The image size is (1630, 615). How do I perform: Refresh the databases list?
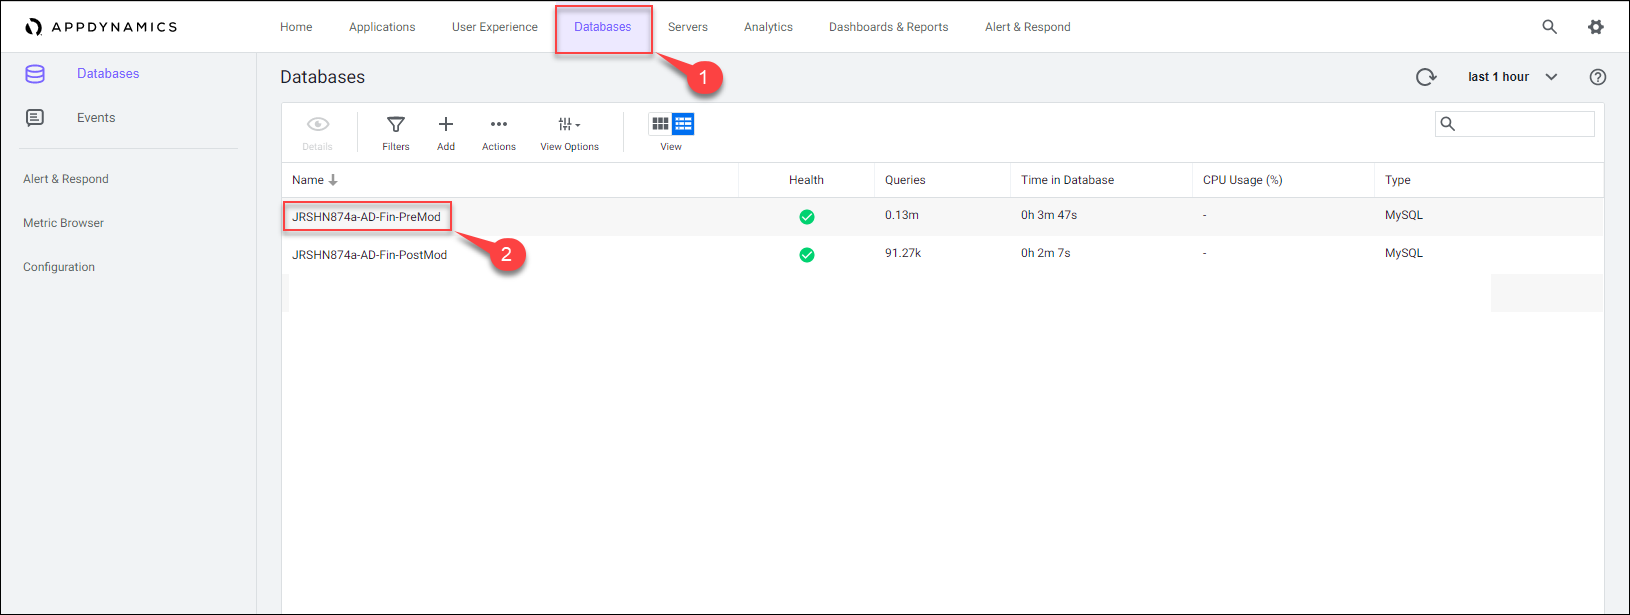pyautogui.click(x=1425, y=77)
